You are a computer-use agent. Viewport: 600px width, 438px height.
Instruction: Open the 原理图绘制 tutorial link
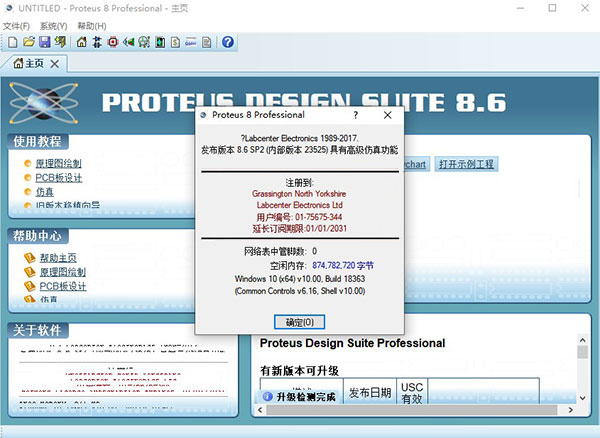[59, 164]
